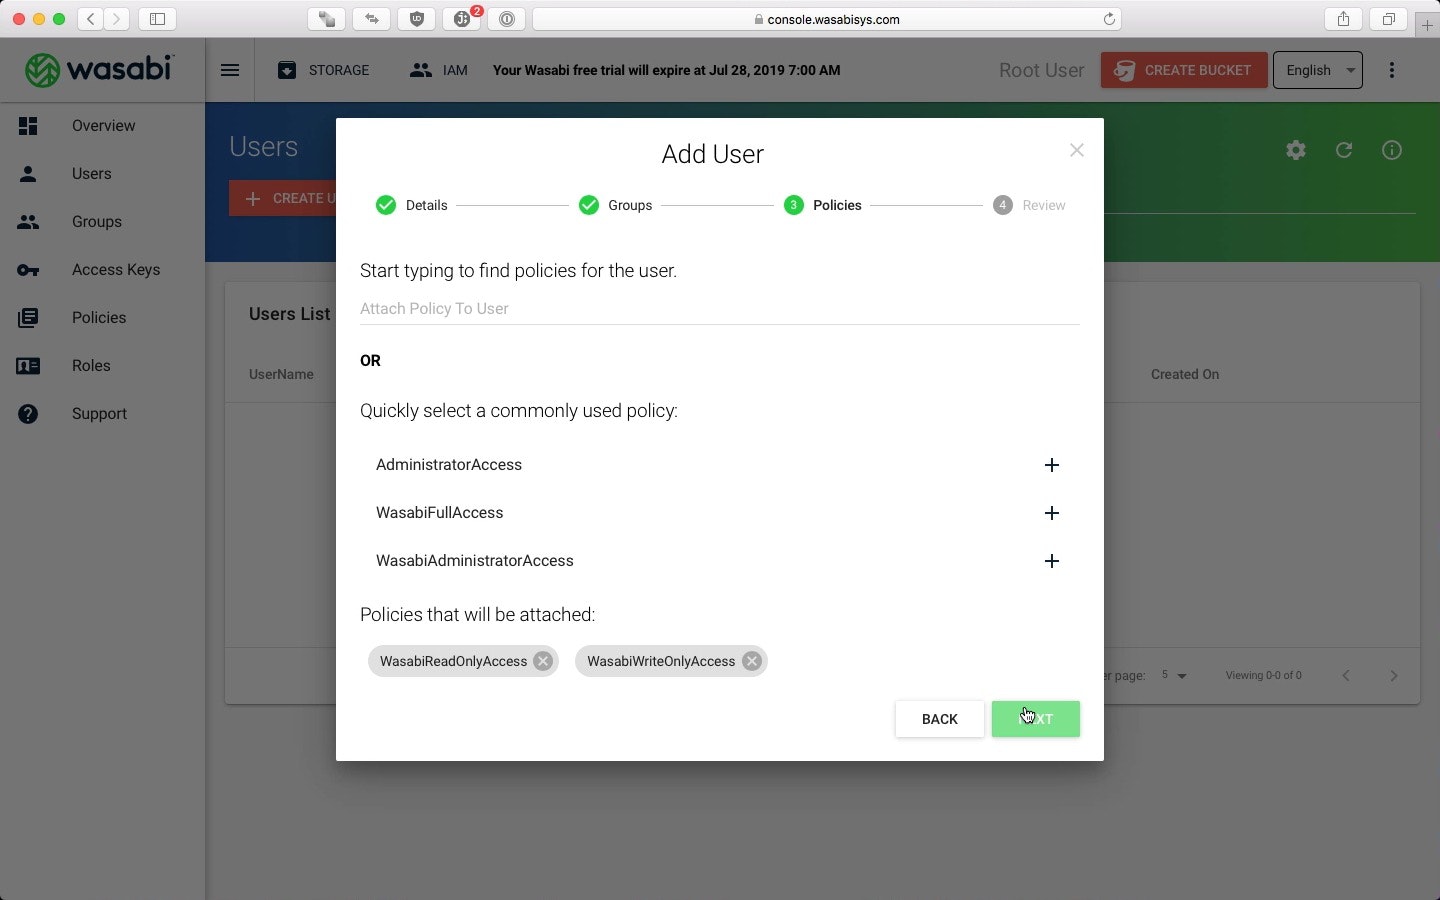This screenshot has width=1440, height=900.
Task: Click the shield extension icon in Safari
Action: (x=417, y=19)
